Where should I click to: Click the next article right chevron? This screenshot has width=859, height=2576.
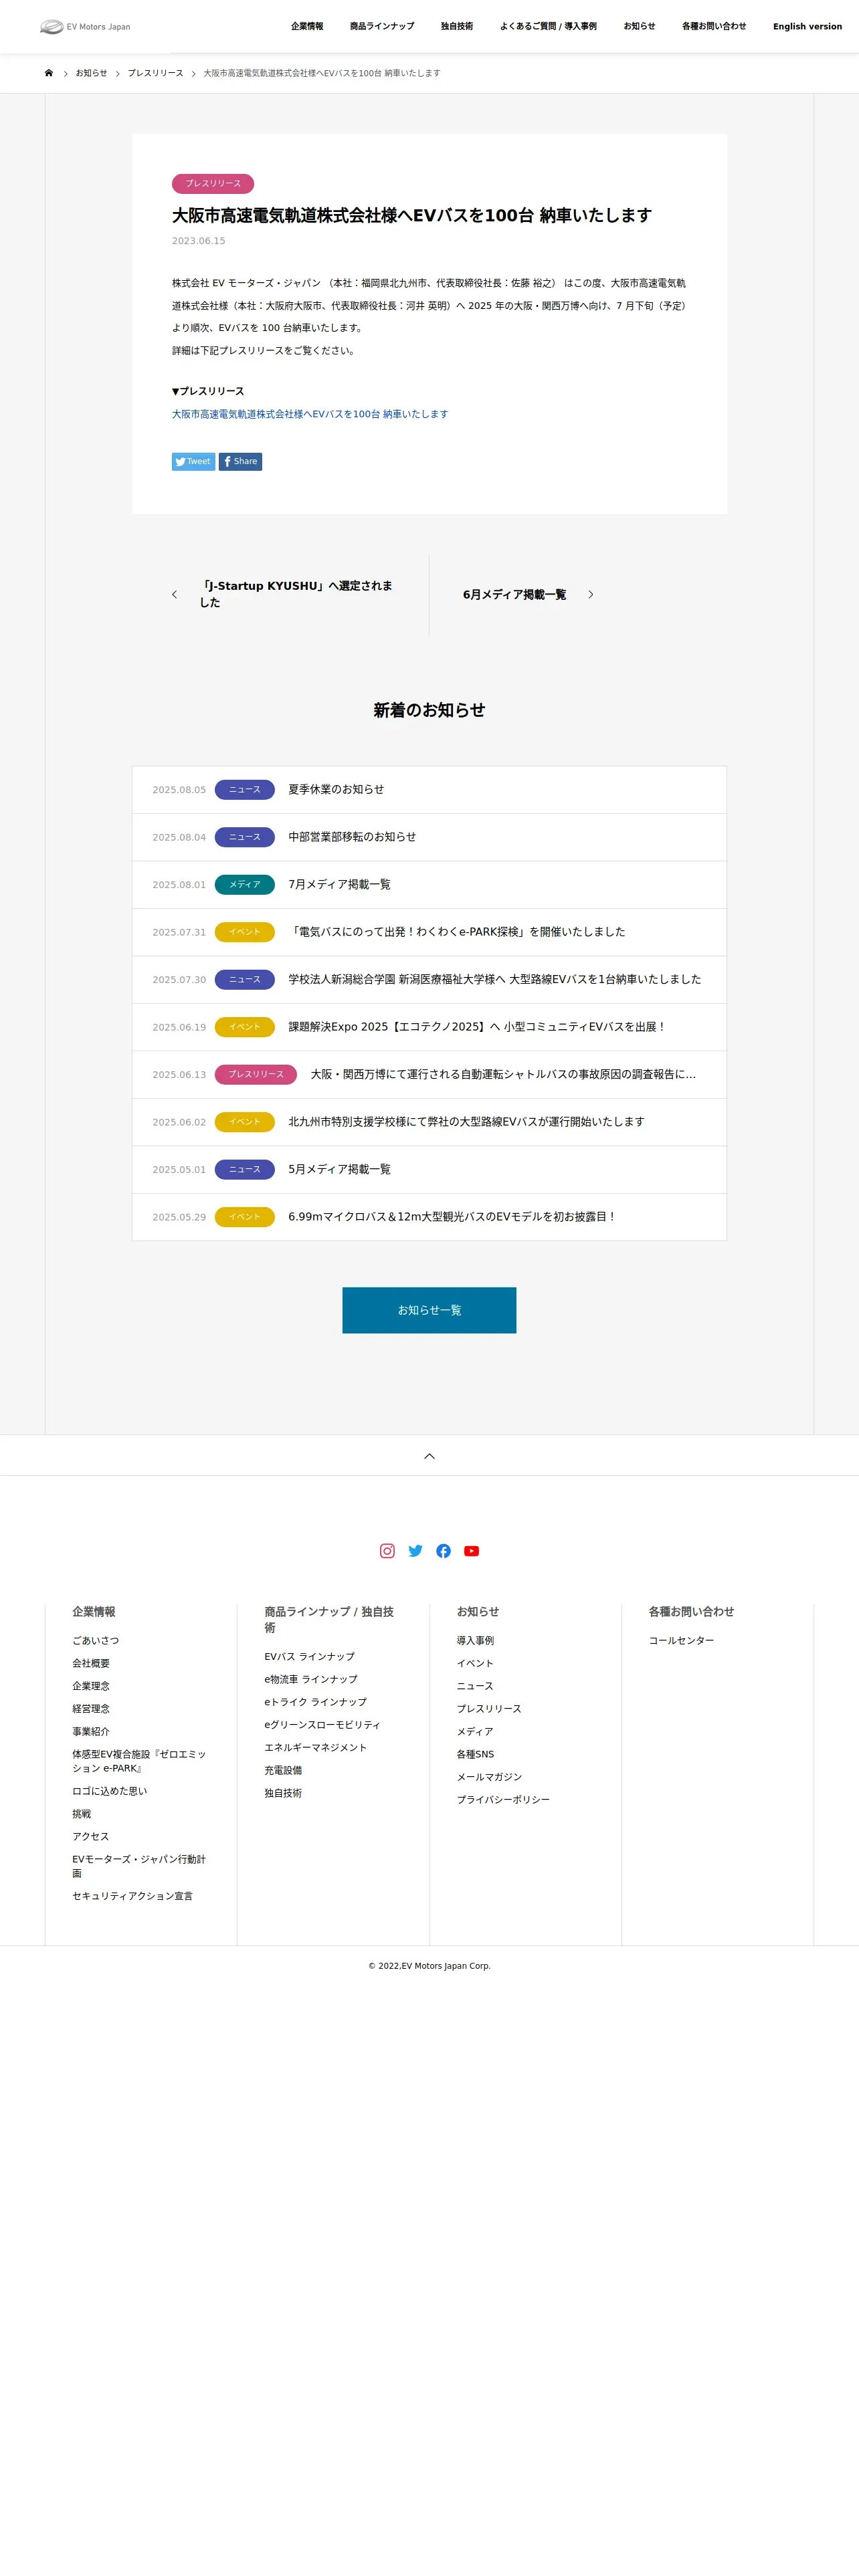coord(591,594)
